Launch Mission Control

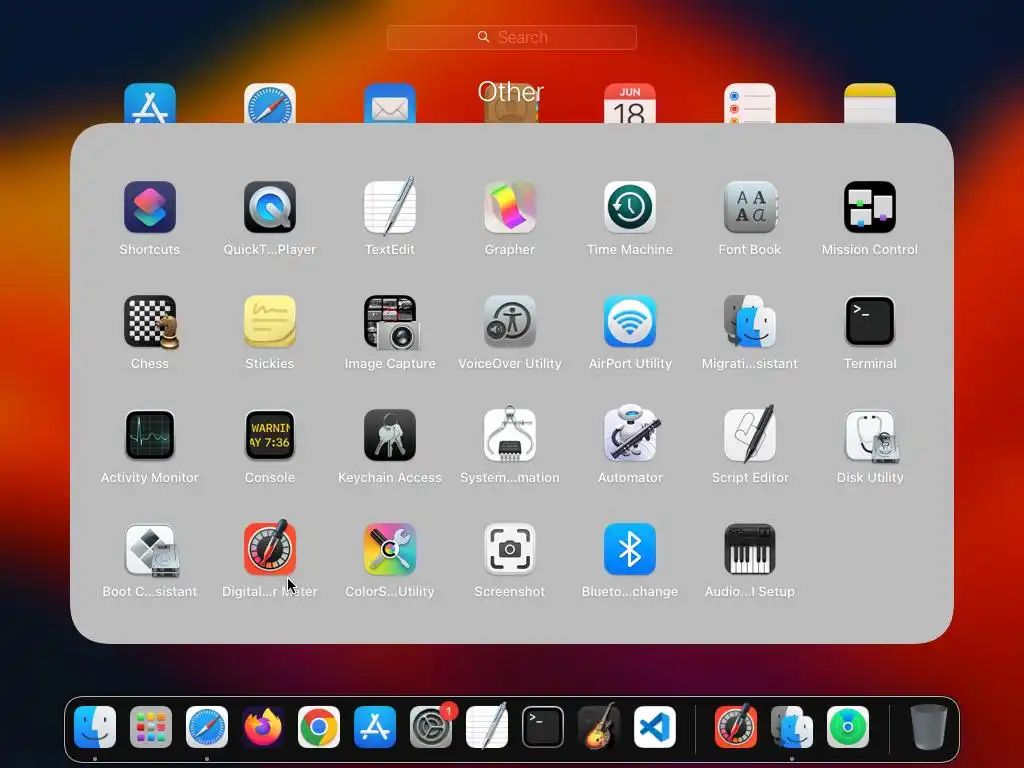(x=870, y=208)
